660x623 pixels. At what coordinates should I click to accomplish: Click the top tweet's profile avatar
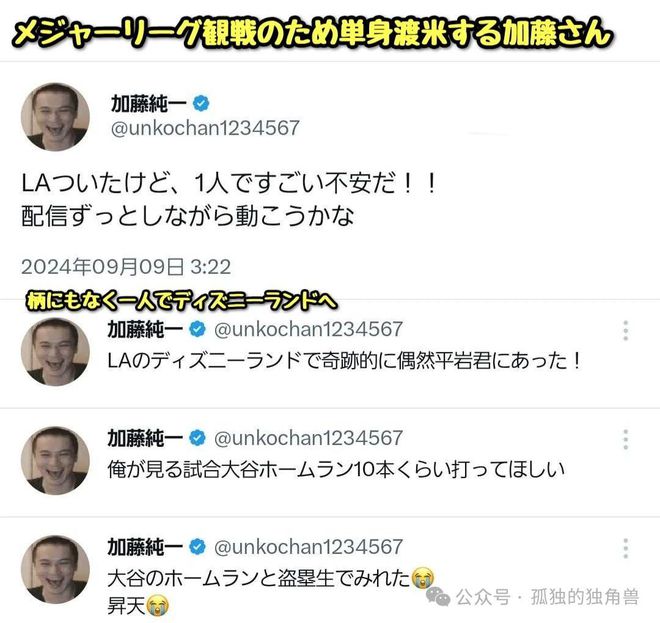(x=55, y=117)
